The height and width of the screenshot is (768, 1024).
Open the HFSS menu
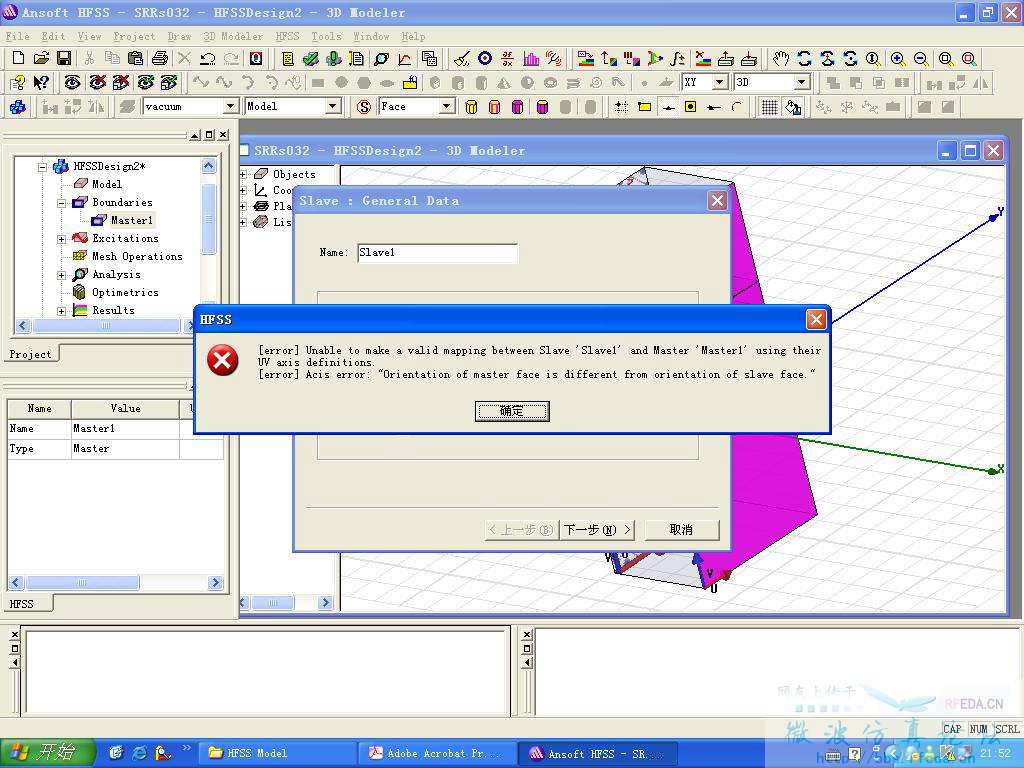287,37
